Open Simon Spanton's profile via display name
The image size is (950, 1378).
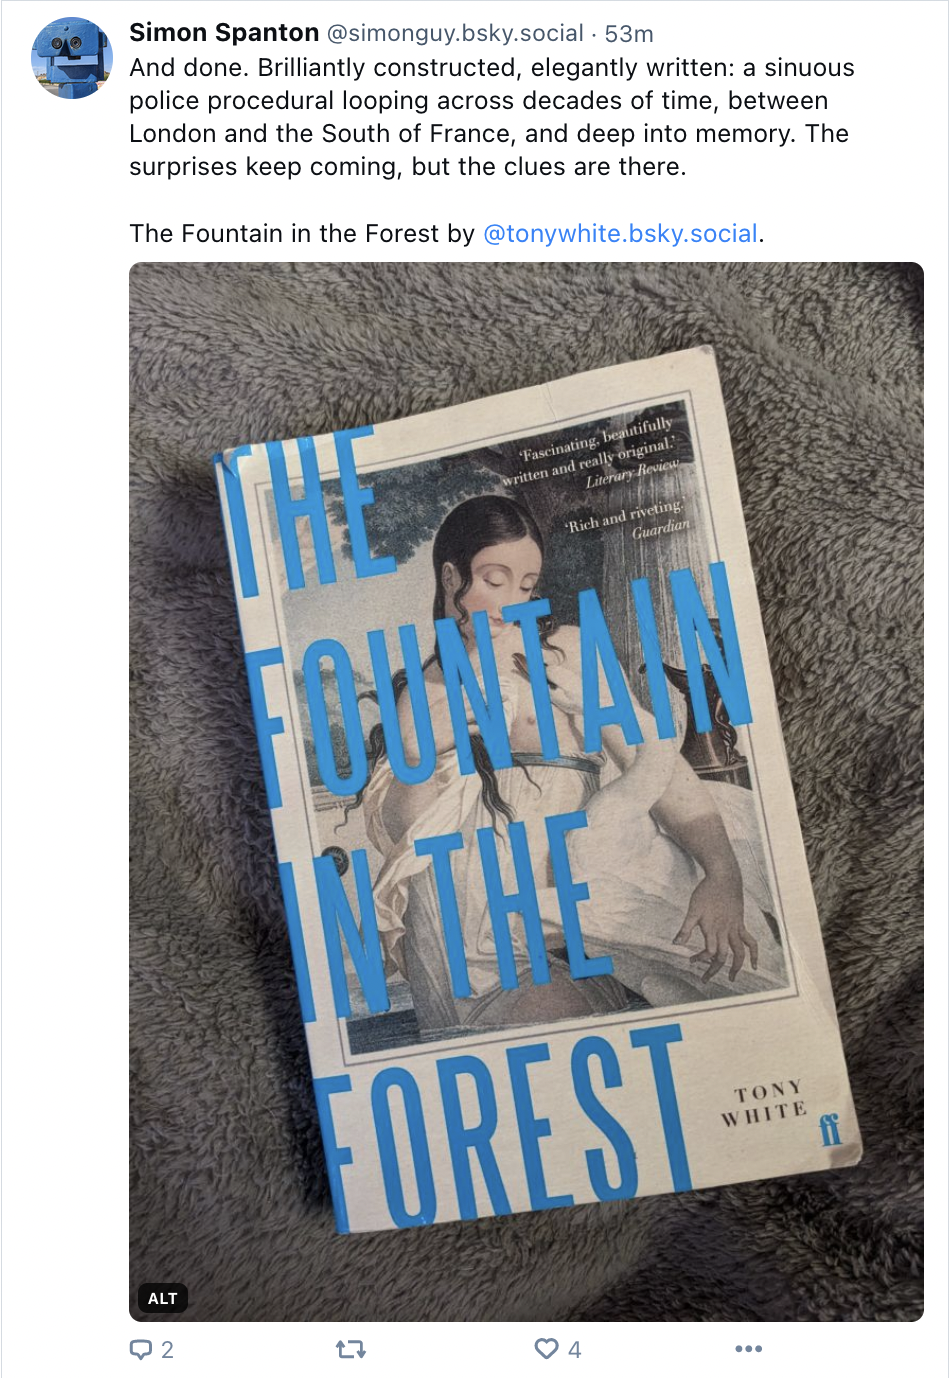[224, 33]
